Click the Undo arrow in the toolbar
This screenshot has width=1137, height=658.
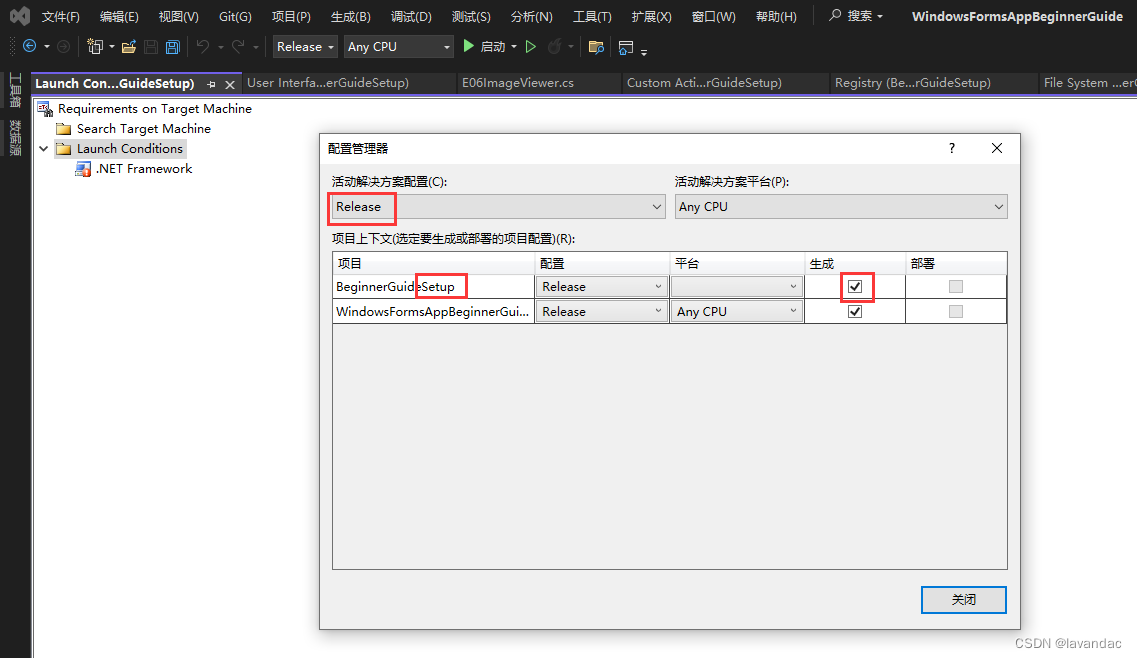[x=202, y=46]
